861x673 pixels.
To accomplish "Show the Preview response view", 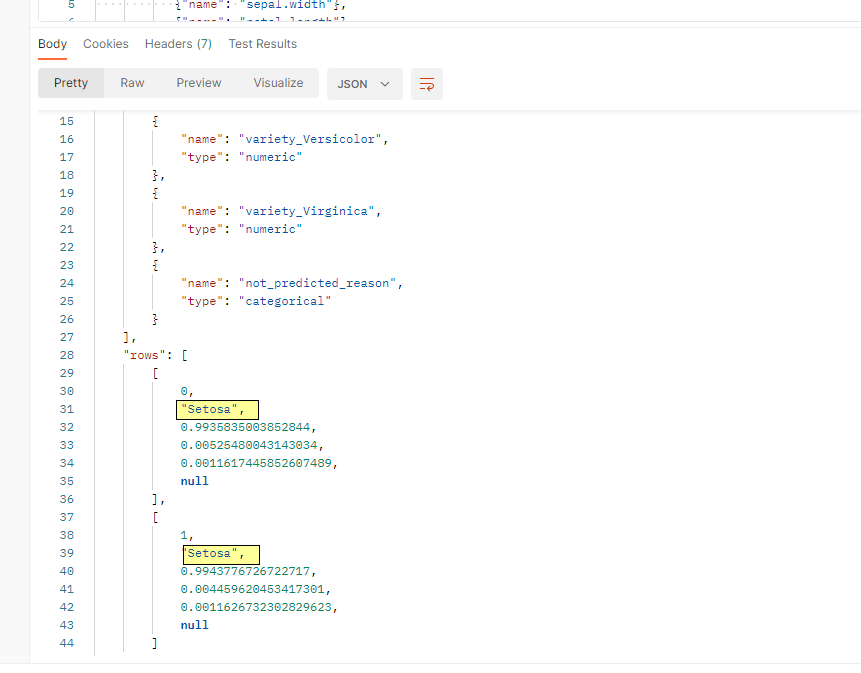I will pos(199,83).
